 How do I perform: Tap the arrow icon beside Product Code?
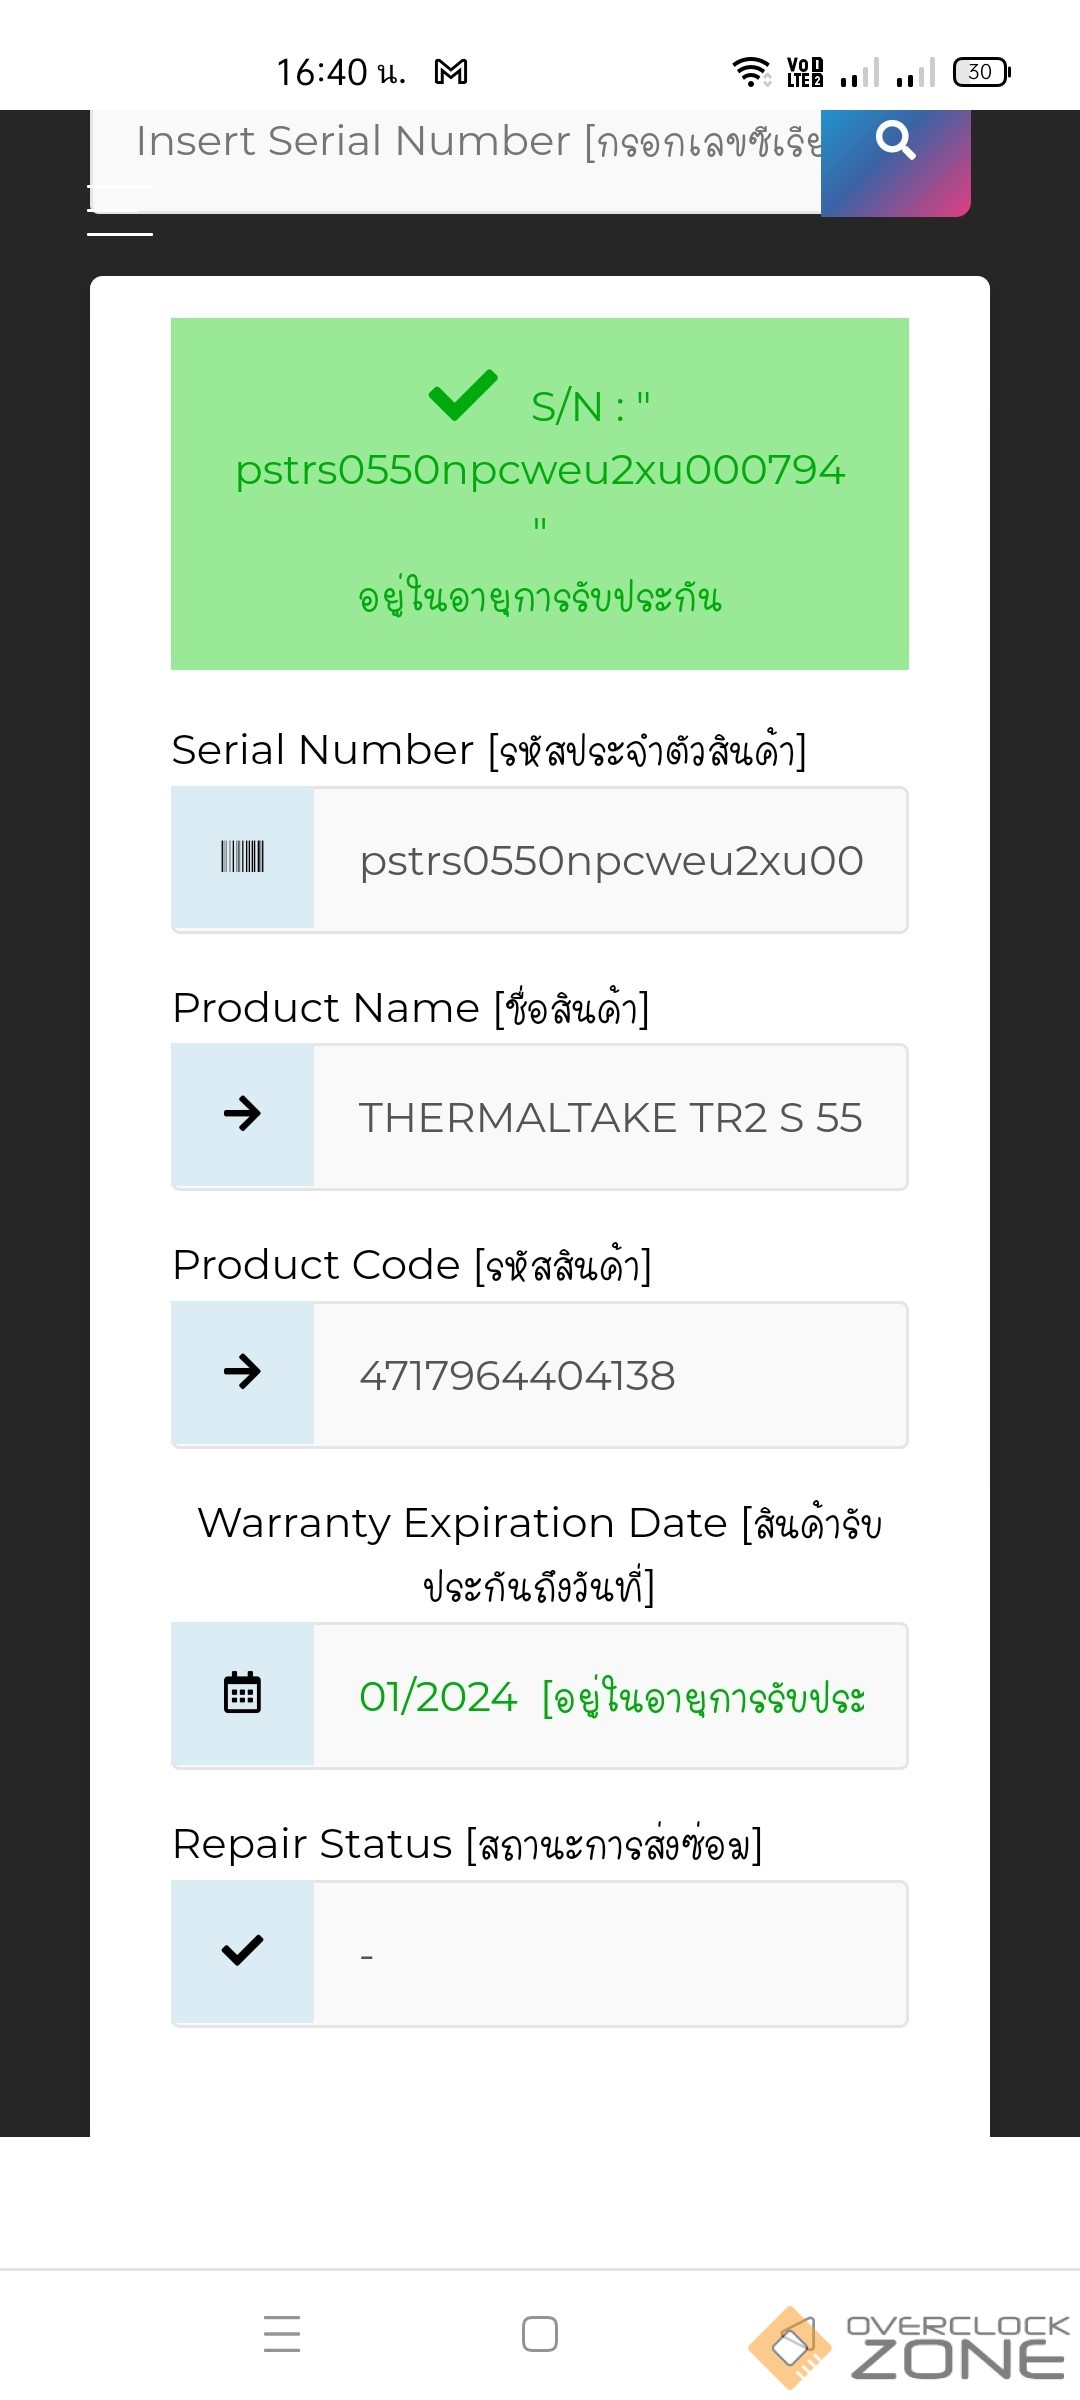coord(242,1372)
